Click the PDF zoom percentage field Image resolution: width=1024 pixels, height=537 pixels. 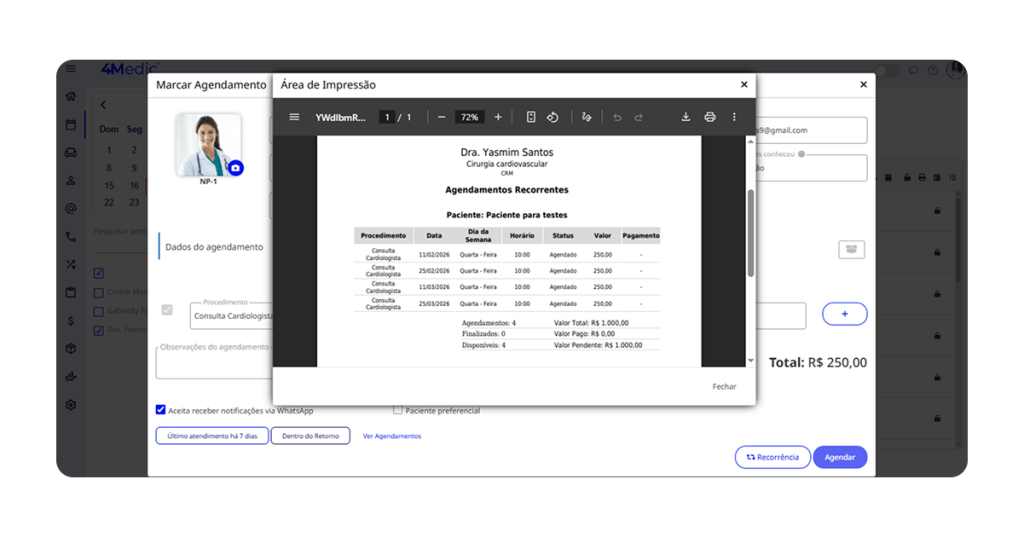tap(469, 117)
